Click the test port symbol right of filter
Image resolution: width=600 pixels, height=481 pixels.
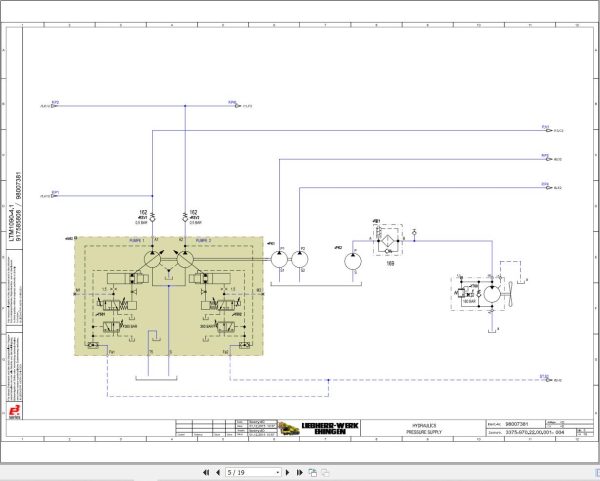pos(414,233)
